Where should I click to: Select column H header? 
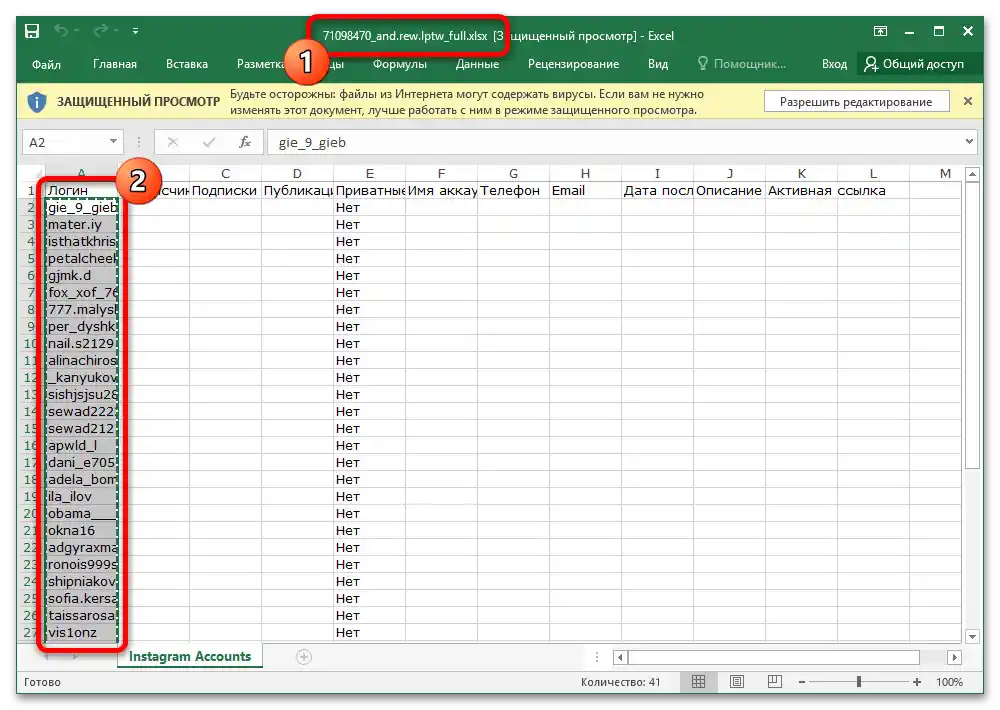pos(585,174)
